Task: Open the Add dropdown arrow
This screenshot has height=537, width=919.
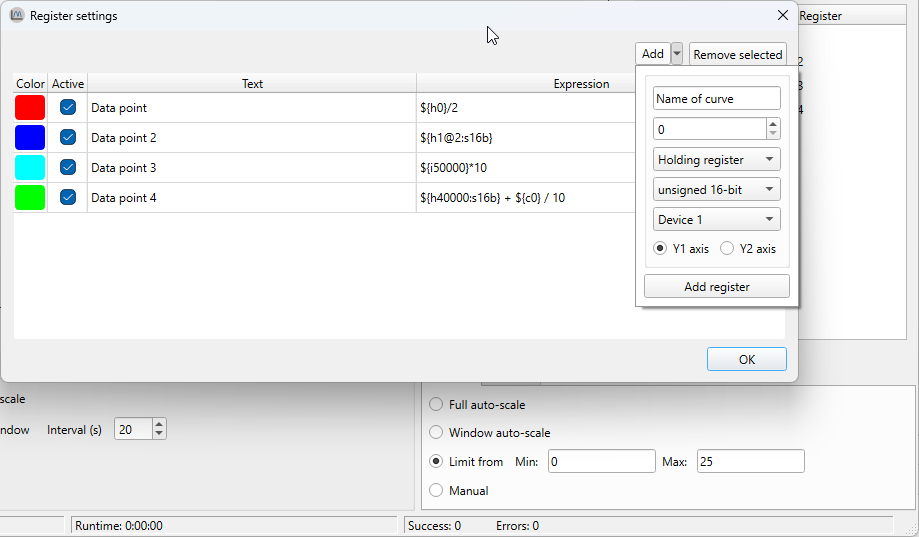Action: pos(677,54)
